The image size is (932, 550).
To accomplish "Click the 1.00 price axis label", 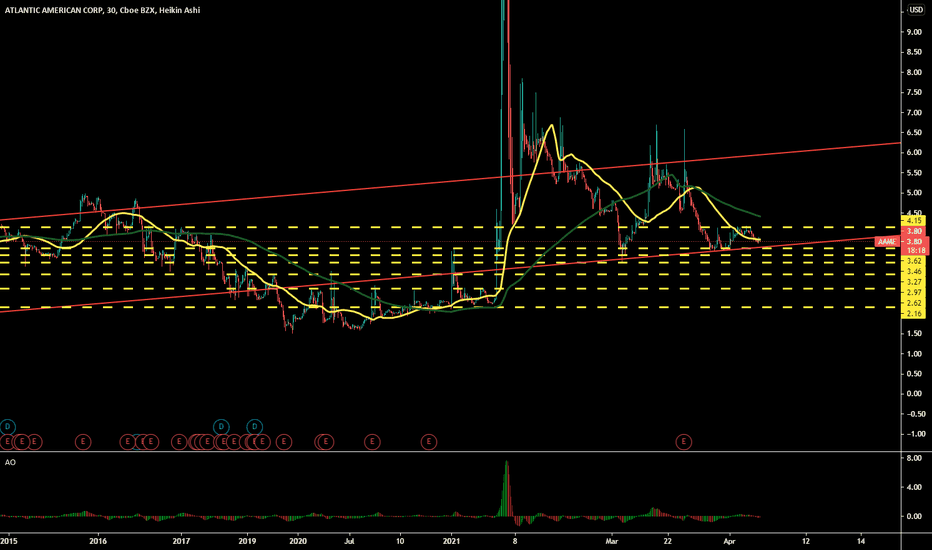I will point(914,354).
